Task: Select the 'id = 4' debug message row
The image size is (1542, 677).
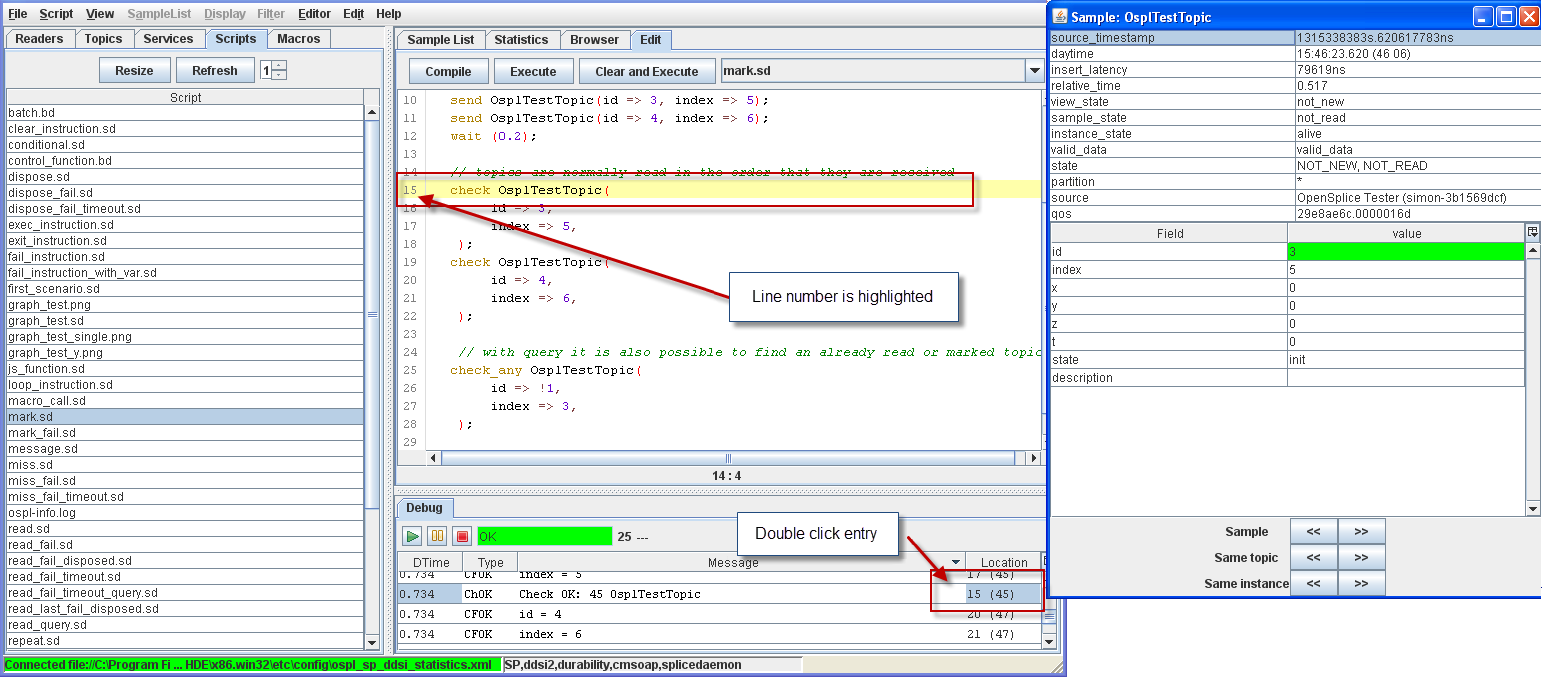Action: pyautogui.click(x=720, y=614)
